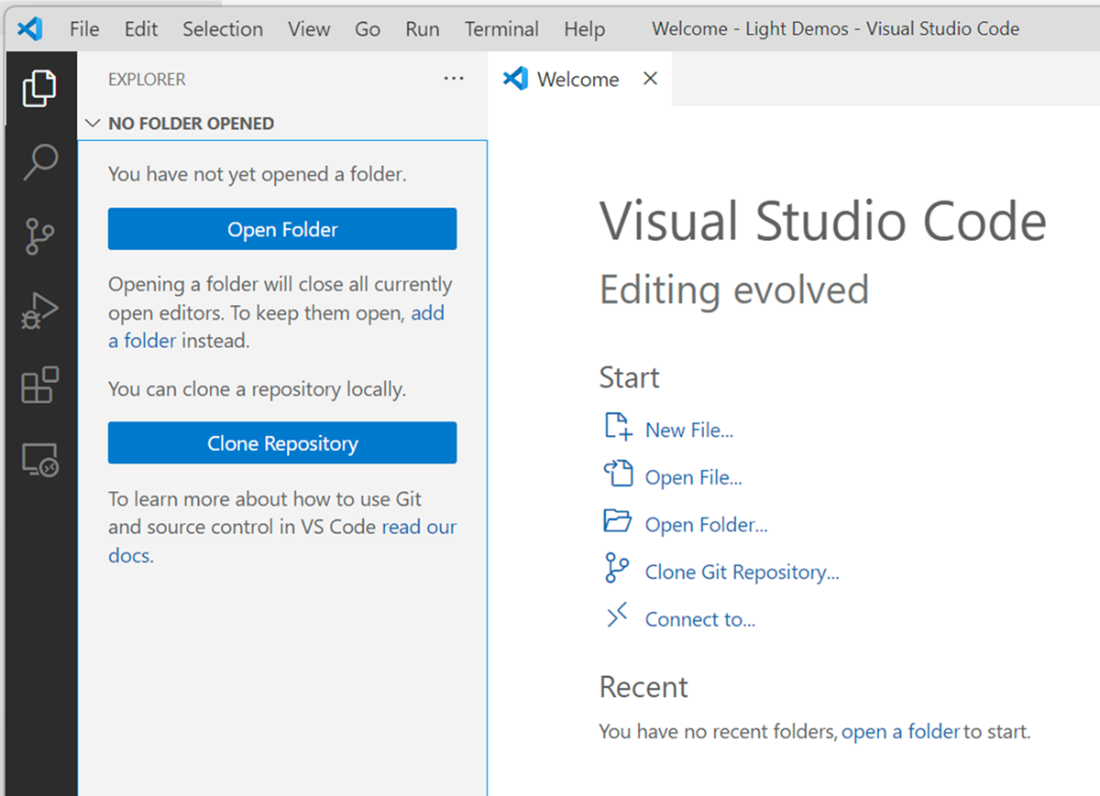Collapse the No Folder Opened section
The image size is (1100, 796).
(93, 123)
